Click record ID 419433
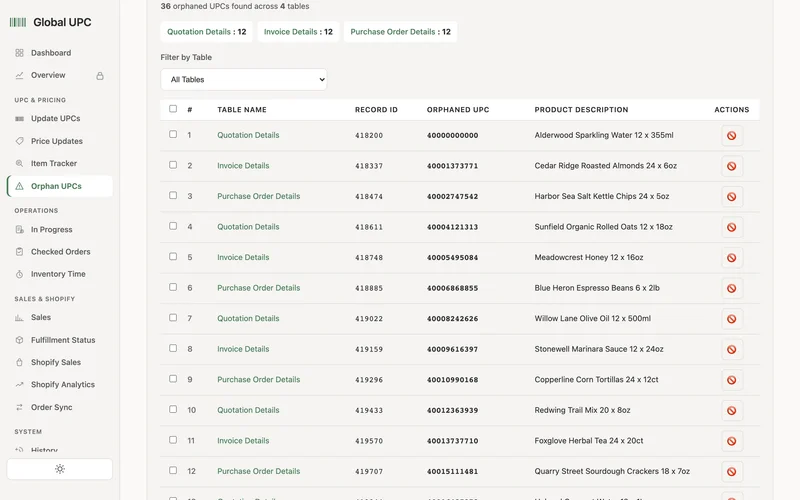This screenshot has width=800, height=500. (369, 410)
